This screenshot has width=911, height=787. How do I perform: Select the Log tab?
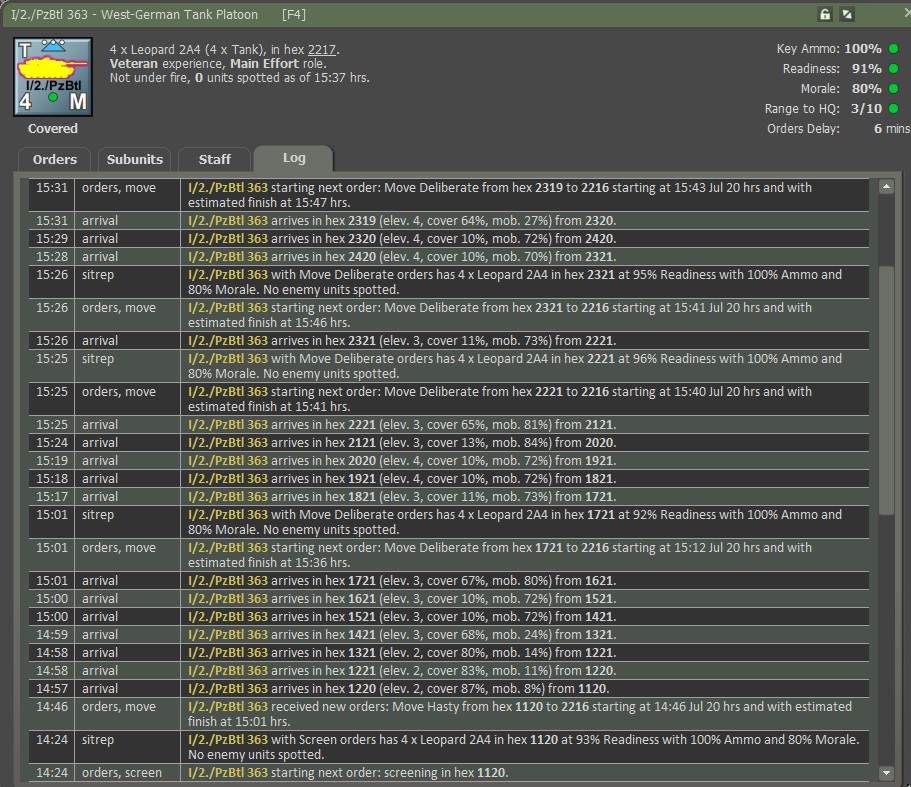(293, 158)
